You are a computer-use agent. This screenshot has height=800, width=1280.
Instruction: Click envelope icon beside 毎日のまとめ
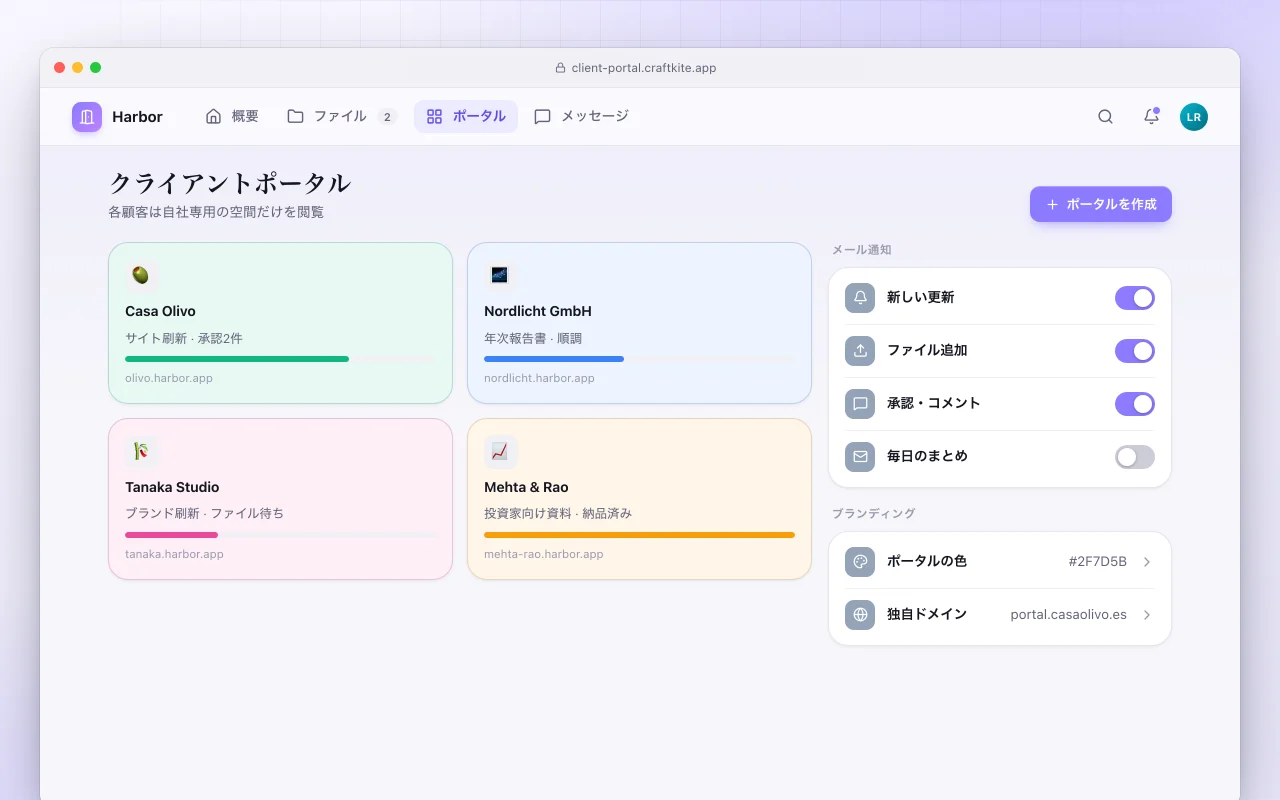(860, 457)
